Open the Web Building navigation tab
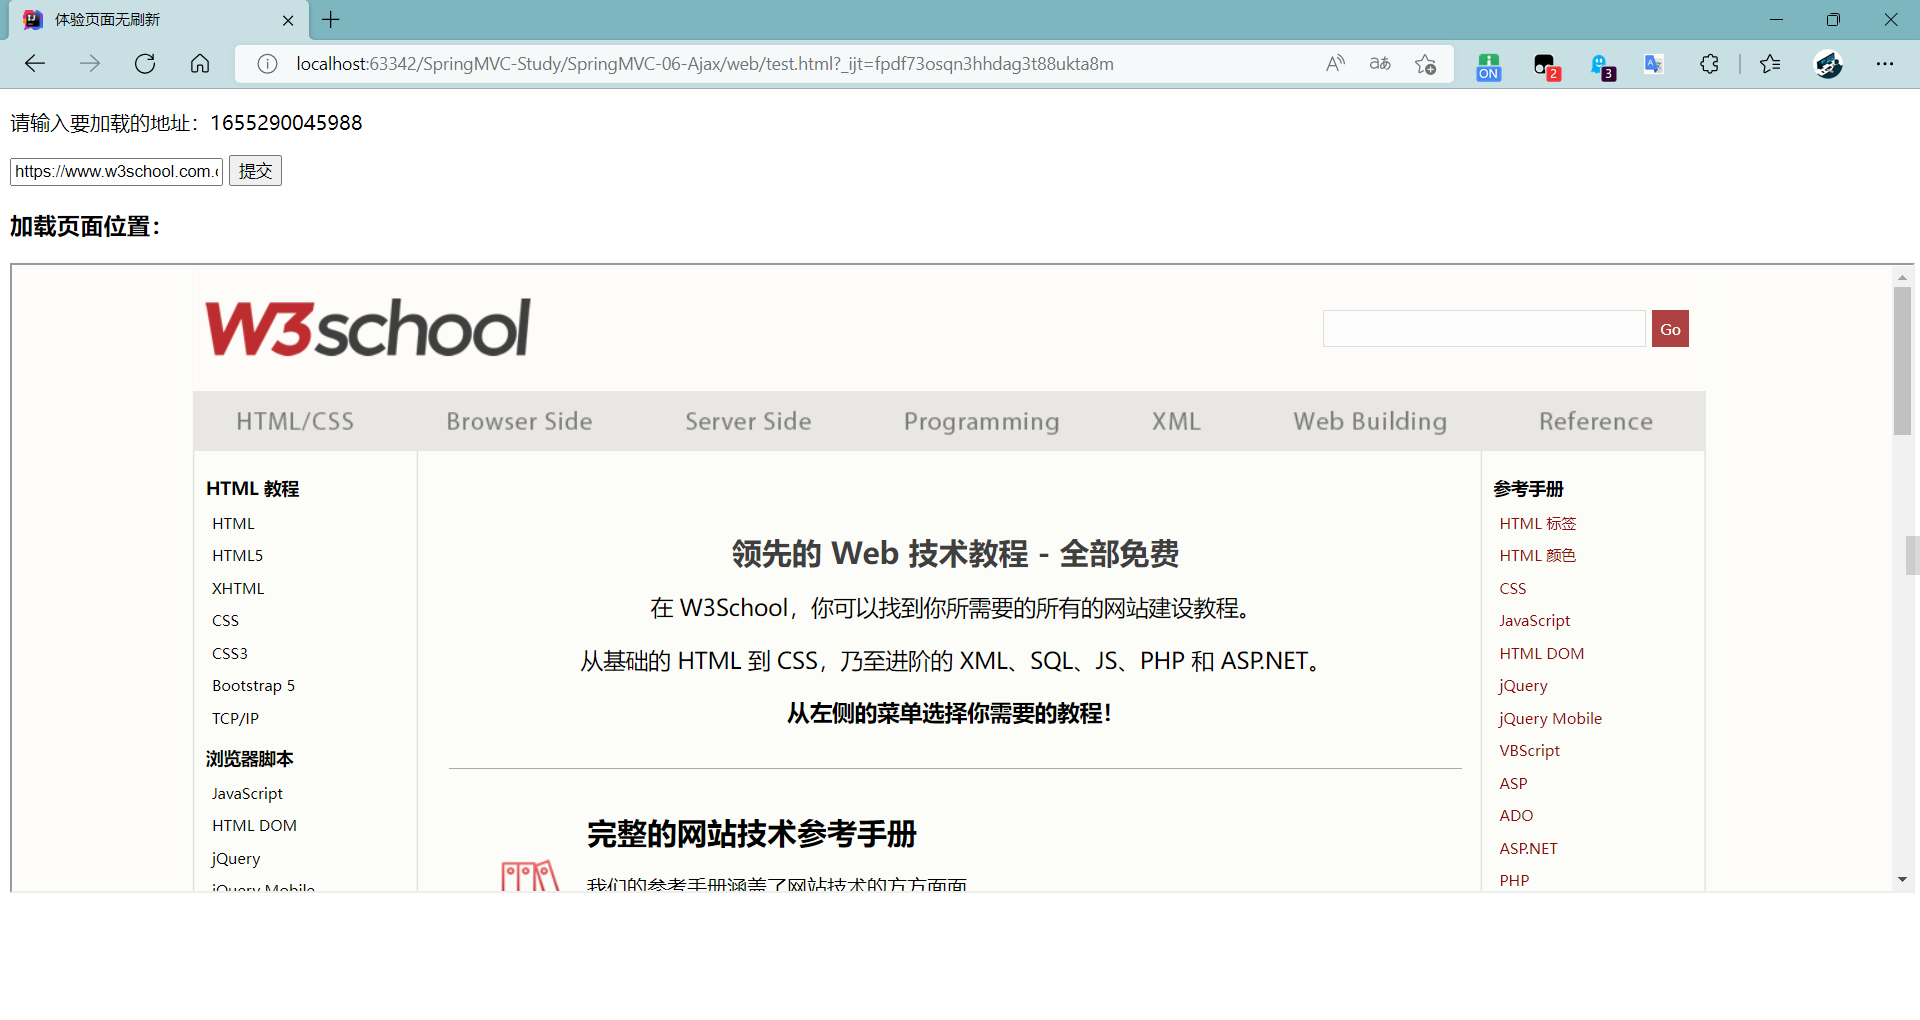This screenshot has width=1920, height=1020. coord(1370,421)
